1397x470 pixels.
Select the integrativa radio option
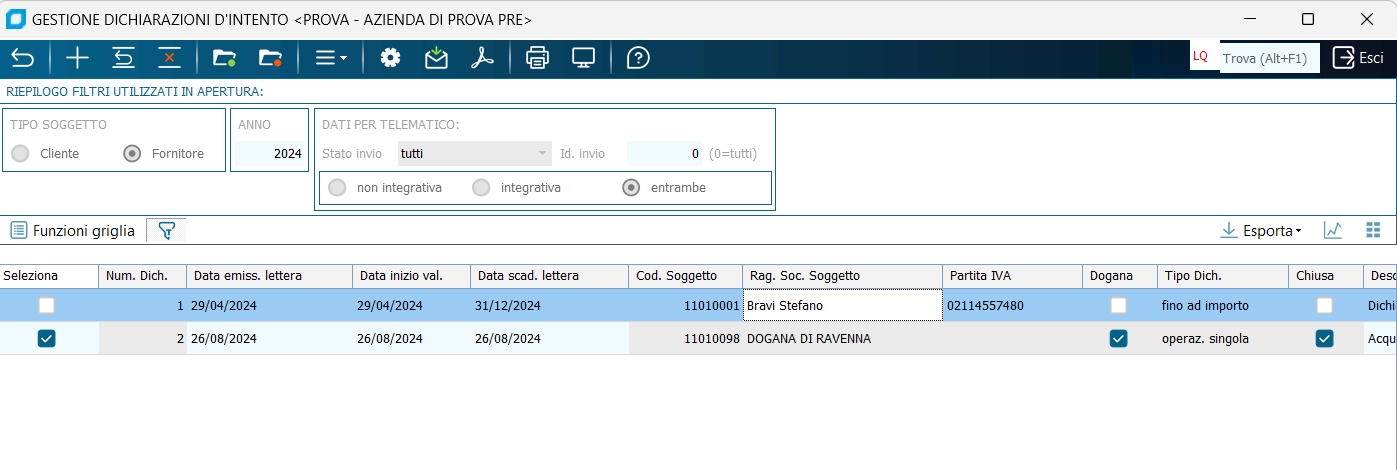pos(482,187)
